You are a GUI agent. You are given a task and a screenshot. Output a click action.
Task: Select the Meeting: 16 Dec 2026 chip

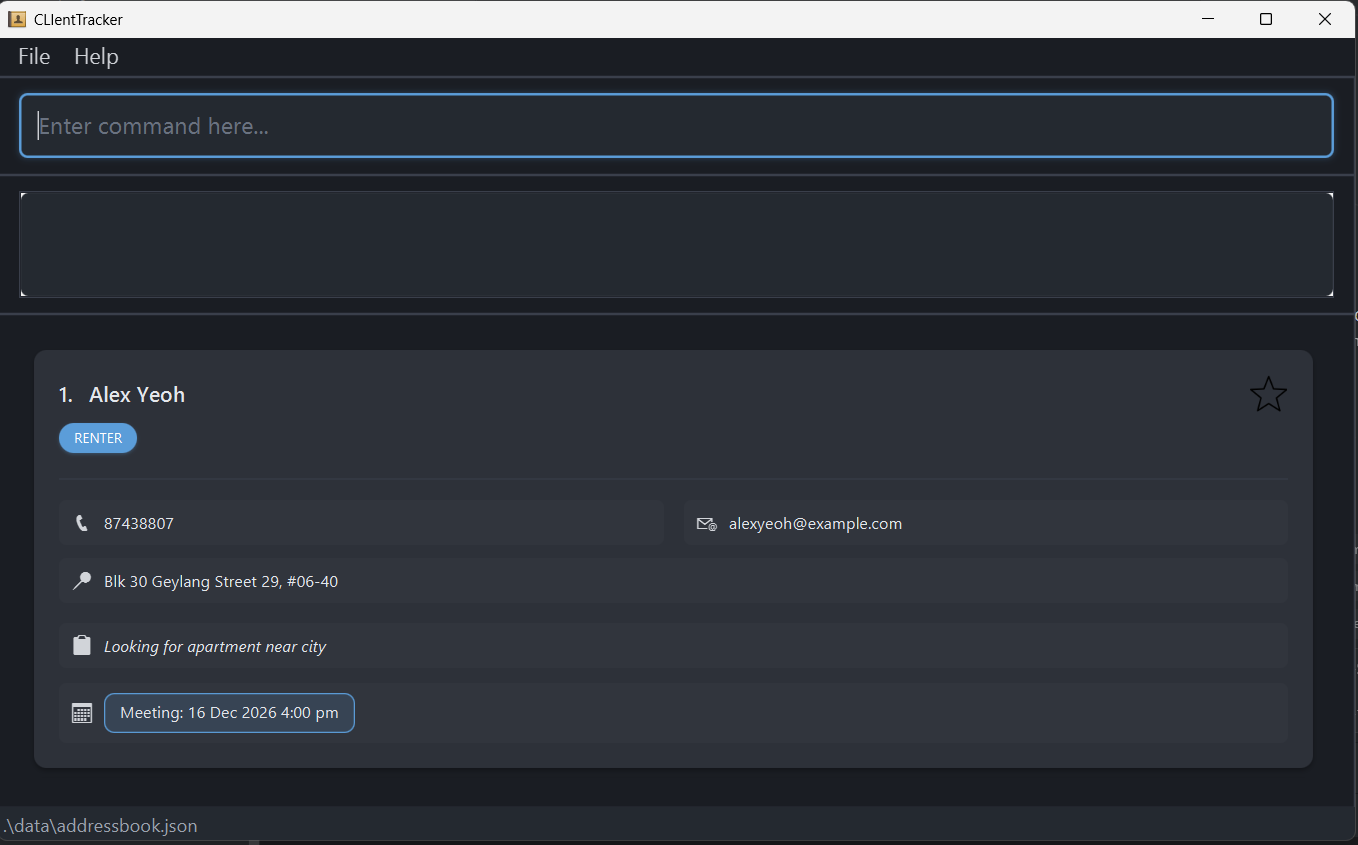coord(229,713)
